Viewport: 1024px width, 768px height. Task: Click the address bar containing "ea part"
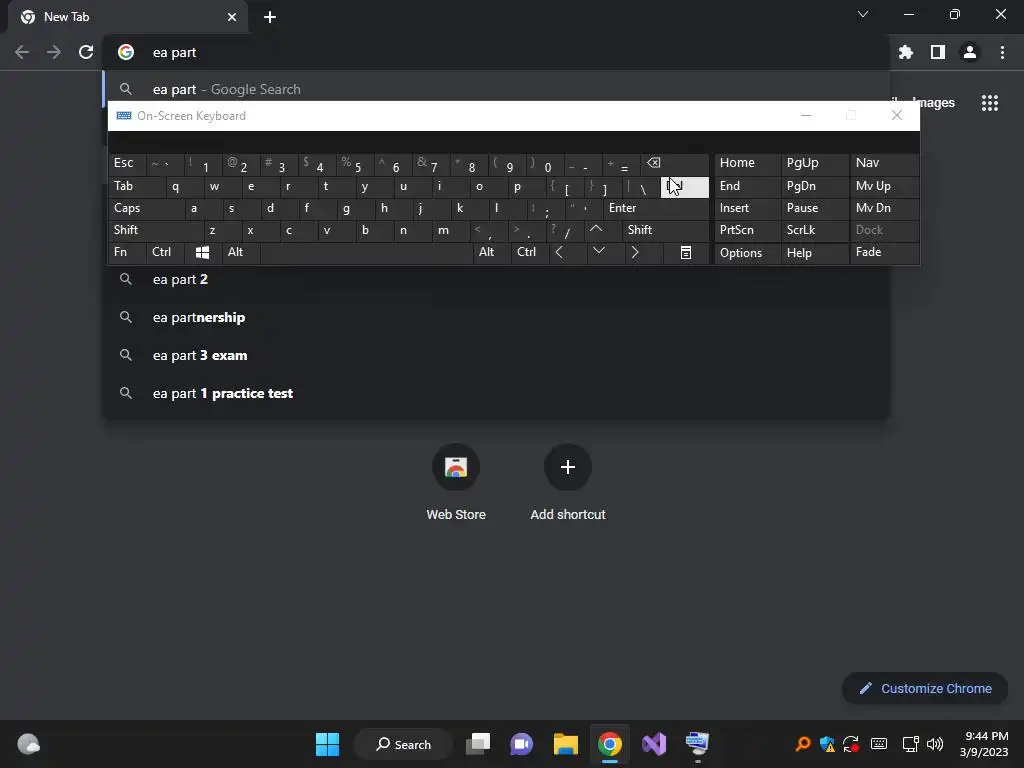[x=496, y=52]
